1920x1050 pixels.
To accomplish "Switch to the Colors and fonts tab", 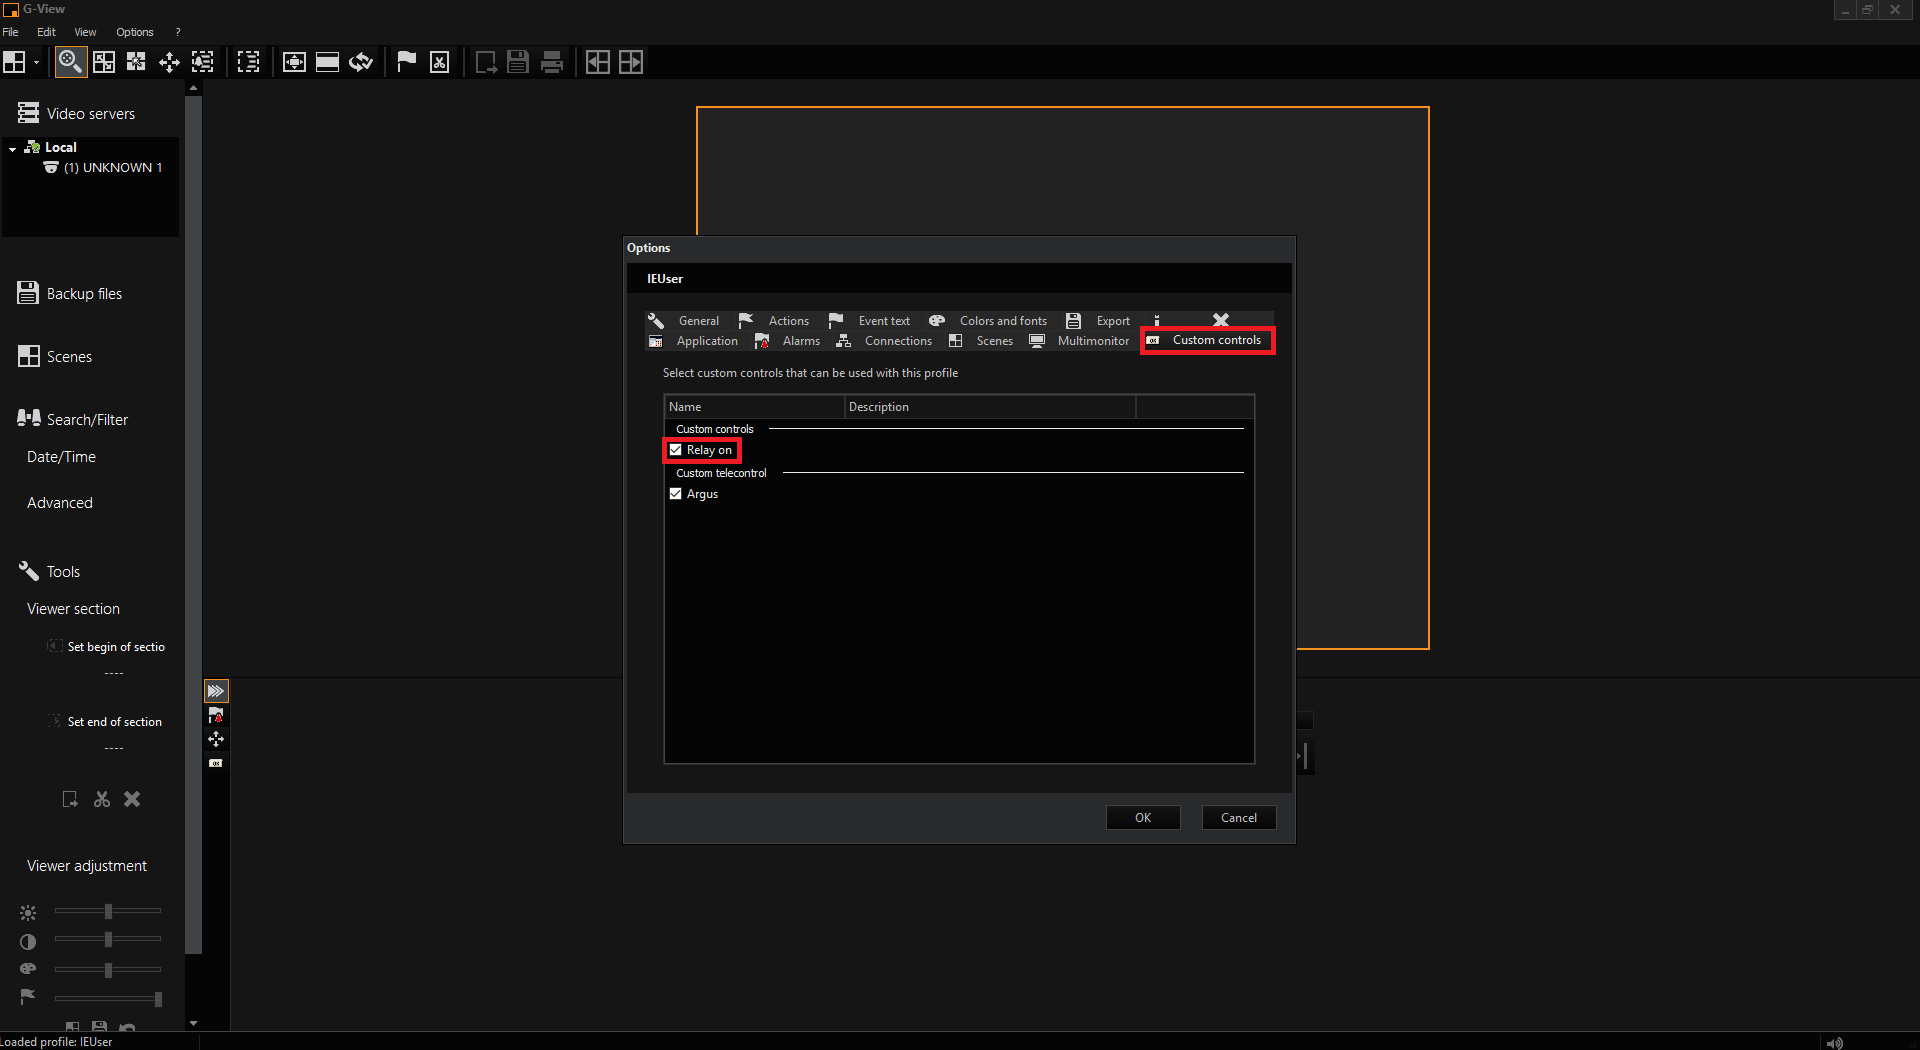I will (1002, 321).
